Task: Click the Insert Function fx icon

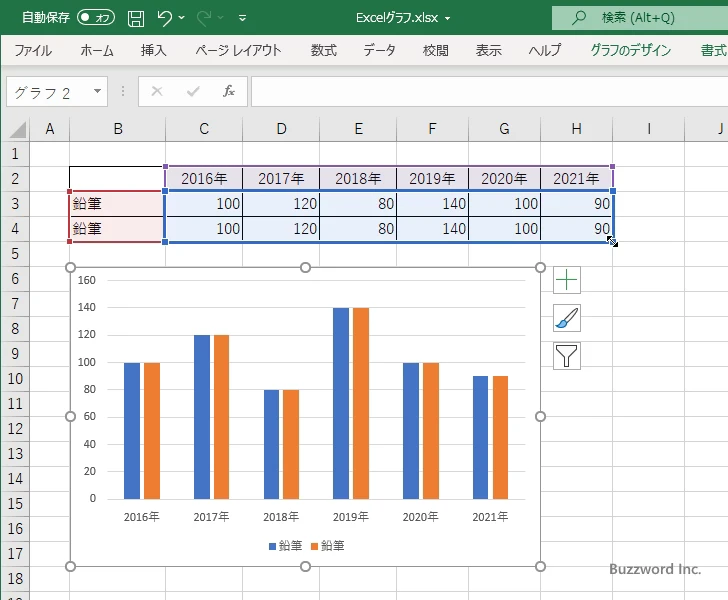Action: point(229,91)
